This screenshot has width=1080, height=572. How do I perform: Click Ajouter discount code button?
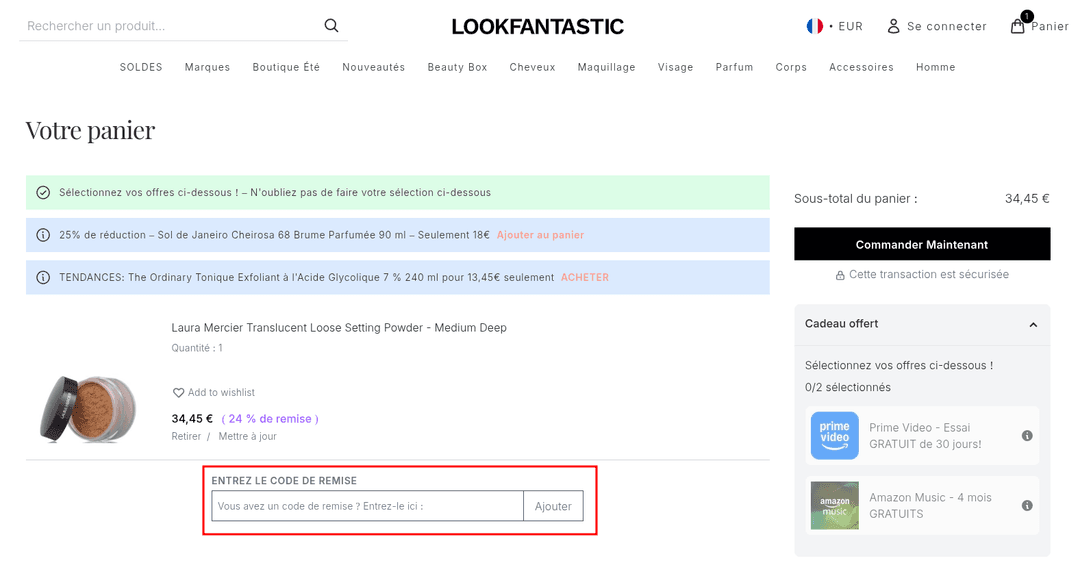[553, 506]
